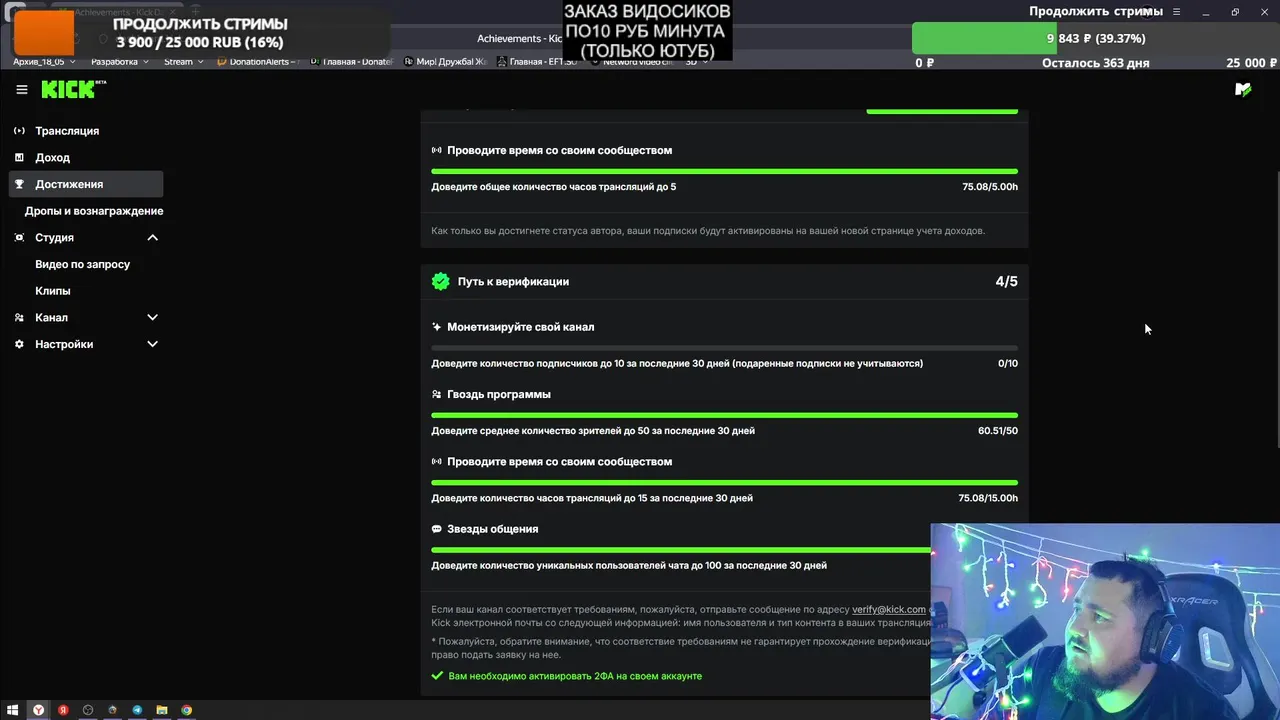Click Вам необходимо активировать 2ФА text

tap(575, 676)
